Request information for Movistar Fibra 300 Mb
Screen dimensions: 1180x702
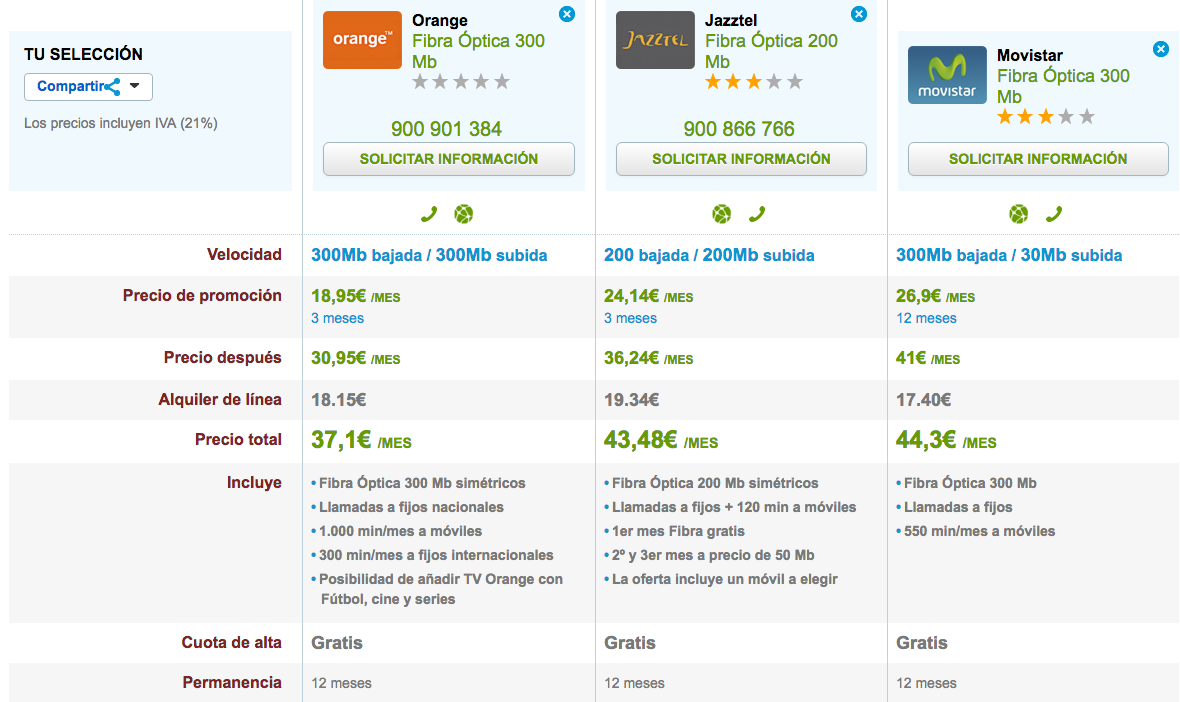[1038, 159]
